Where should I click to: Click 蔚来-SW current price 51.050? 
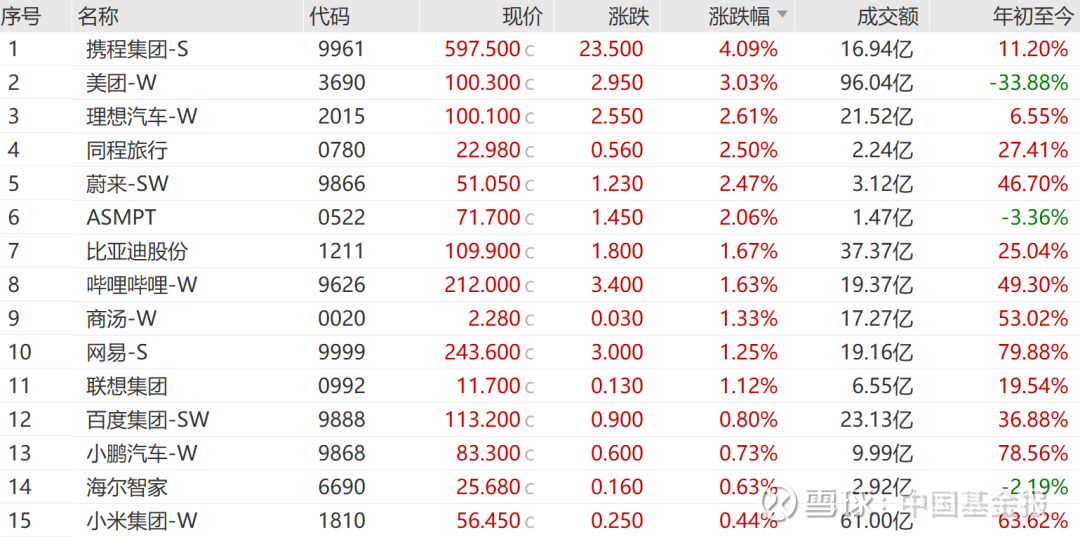coord(482,184)
